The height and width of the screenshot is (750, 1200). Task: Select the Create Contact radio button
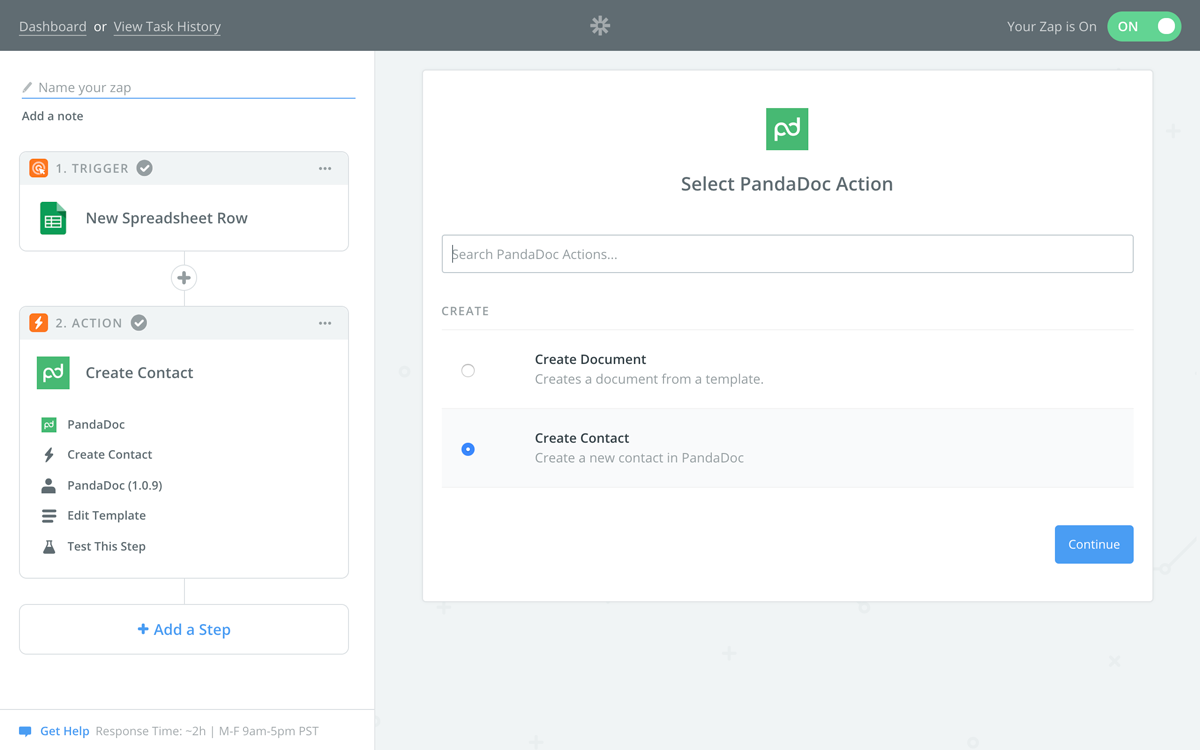pos(468,450)
